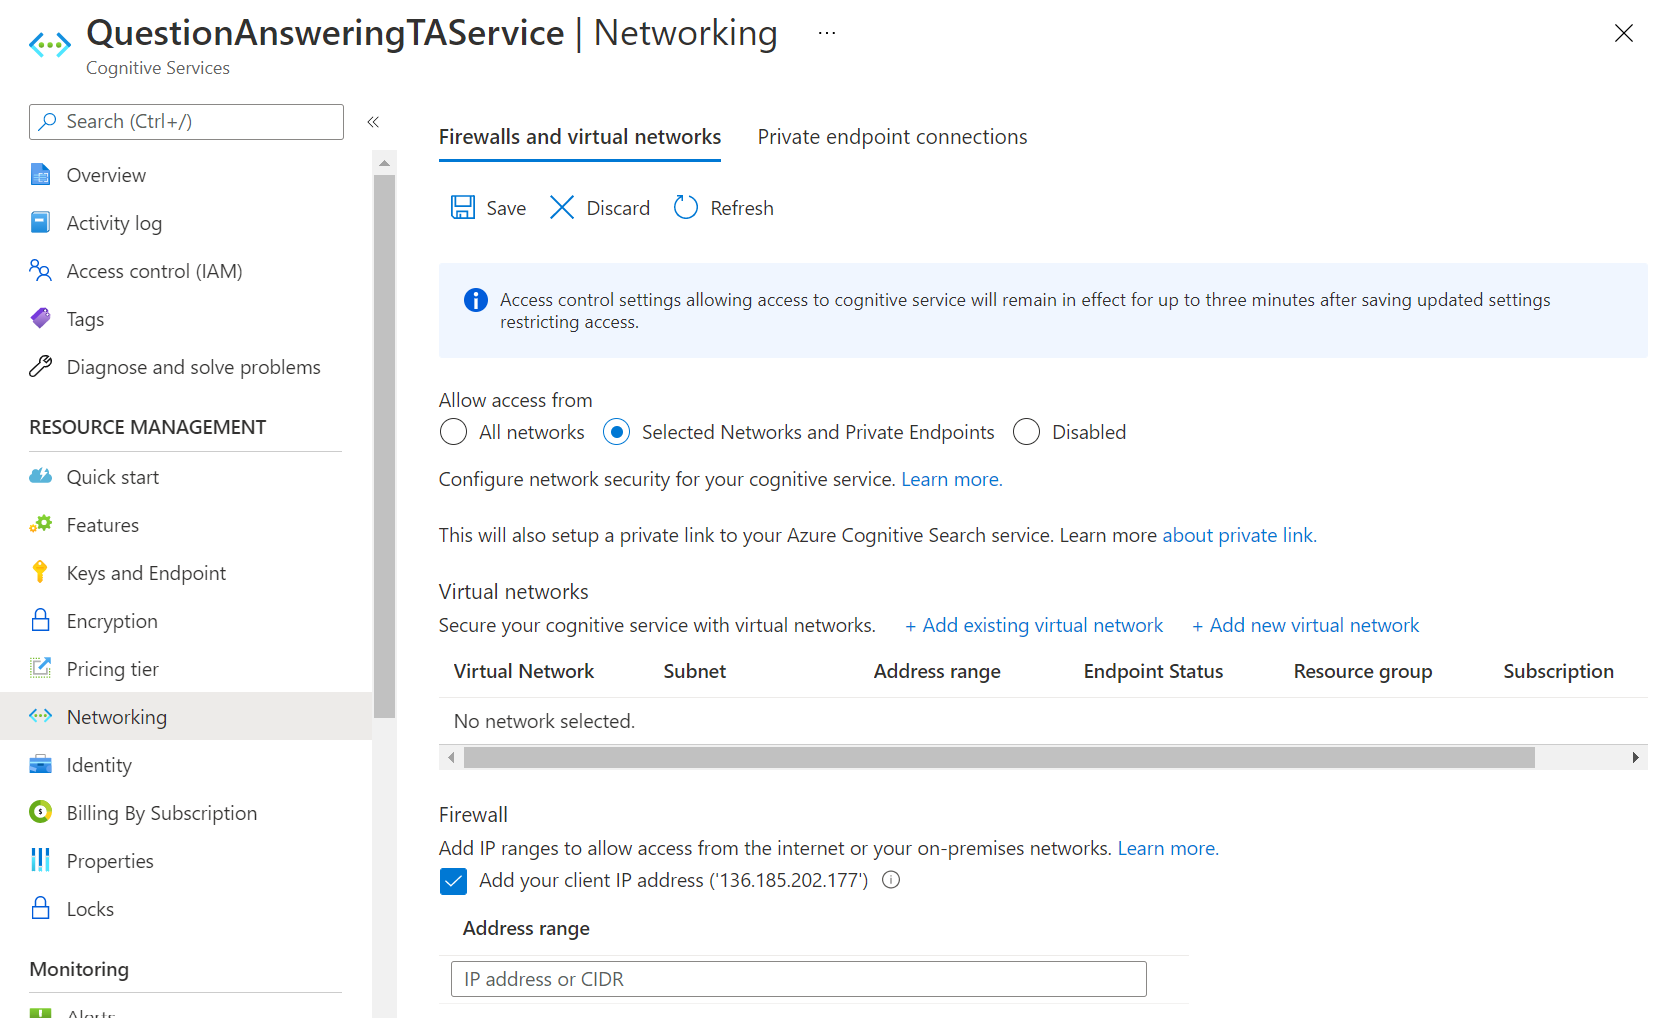Open the ellipsis menu next to title
The image size is (1675, 1018).
(827, 31)
